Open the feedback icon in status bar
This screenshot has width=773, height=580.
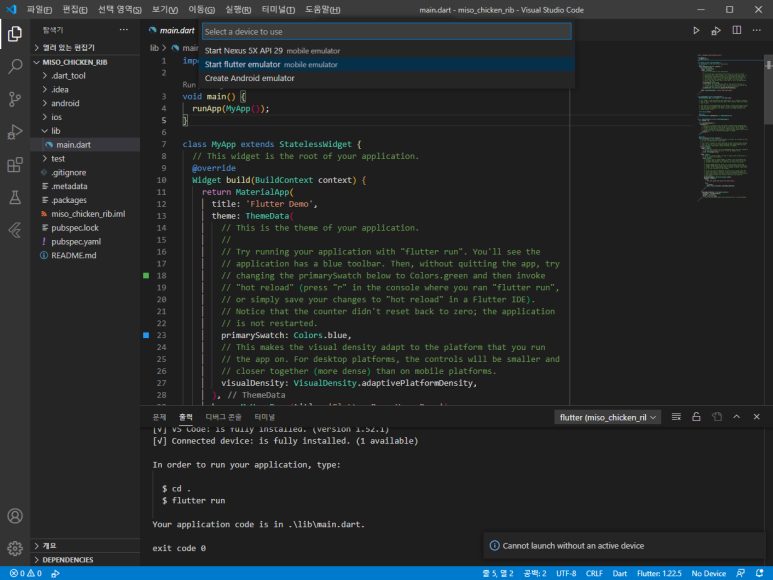point(740,573)
